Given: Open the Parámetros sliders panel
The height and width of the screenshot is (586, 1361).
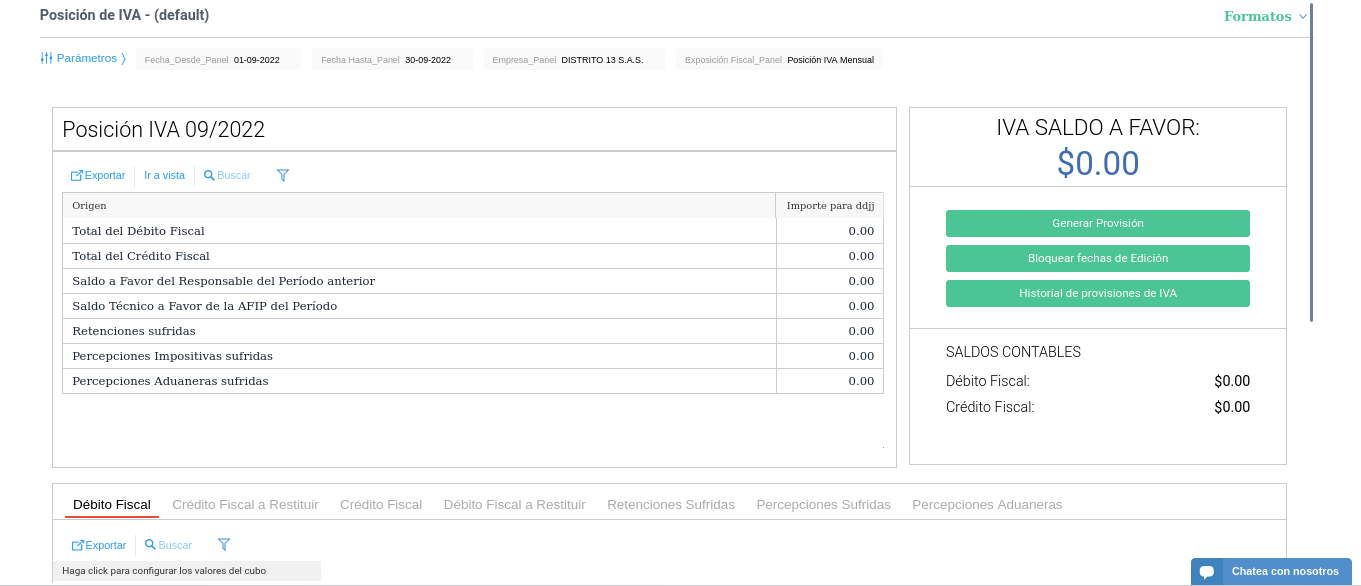Looking at the screenshot, I should pos(83,58).
